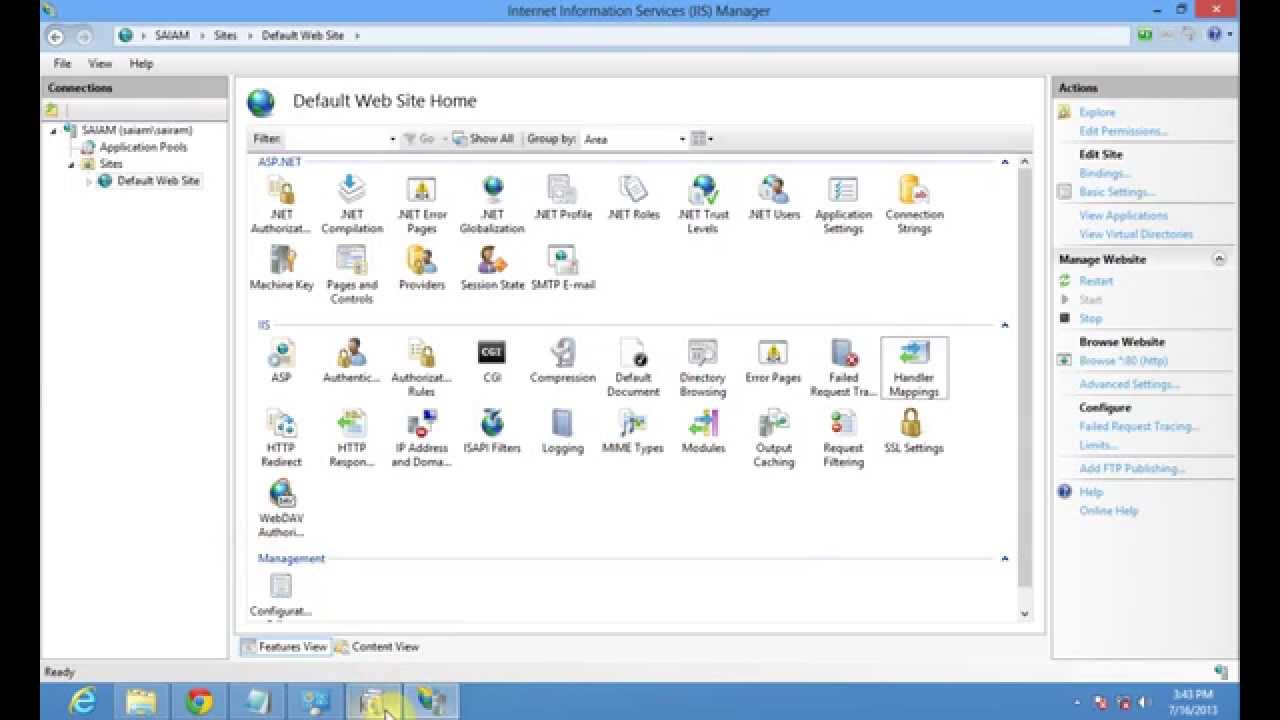Screen dimensions: 1280x720
Task: Open Pages and Controls feature
Action: (352, 274)
